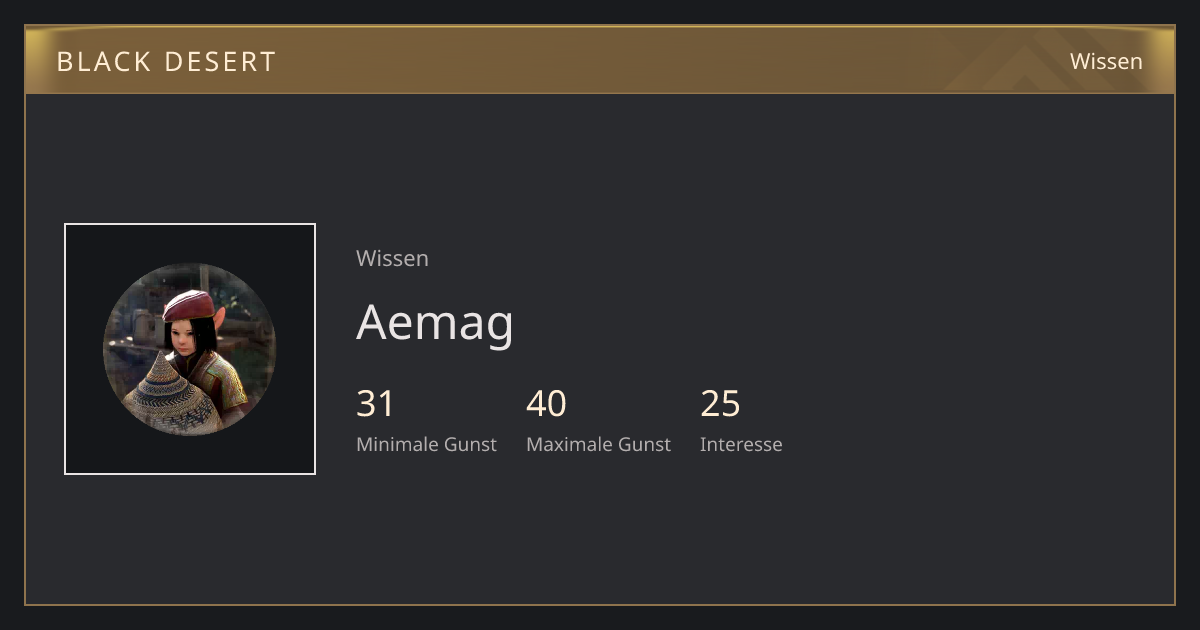Click the Aemag character portrait
The image size is (1200, 630).
click(x=190, y=349)
